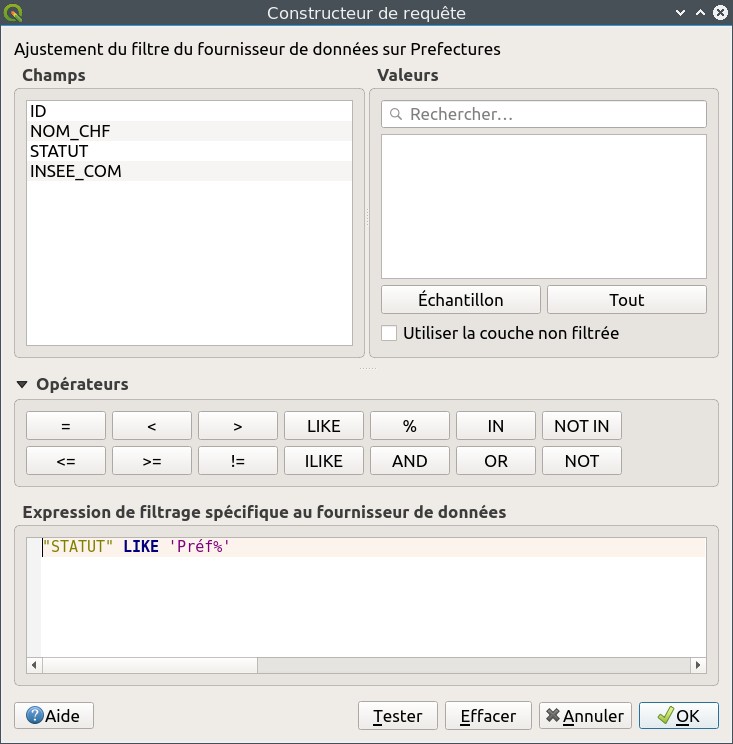Insert the not-equal operator

(238, 461)
